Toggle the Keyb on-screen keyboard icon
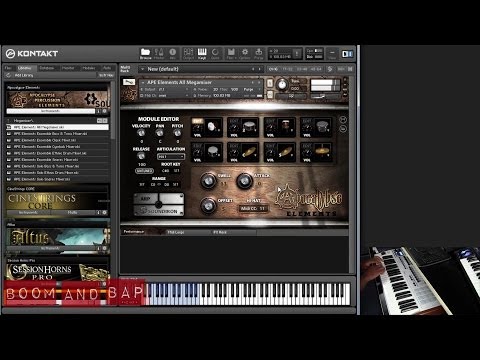The height and width of the screenshot is (360, 480). tap(202, 53)
